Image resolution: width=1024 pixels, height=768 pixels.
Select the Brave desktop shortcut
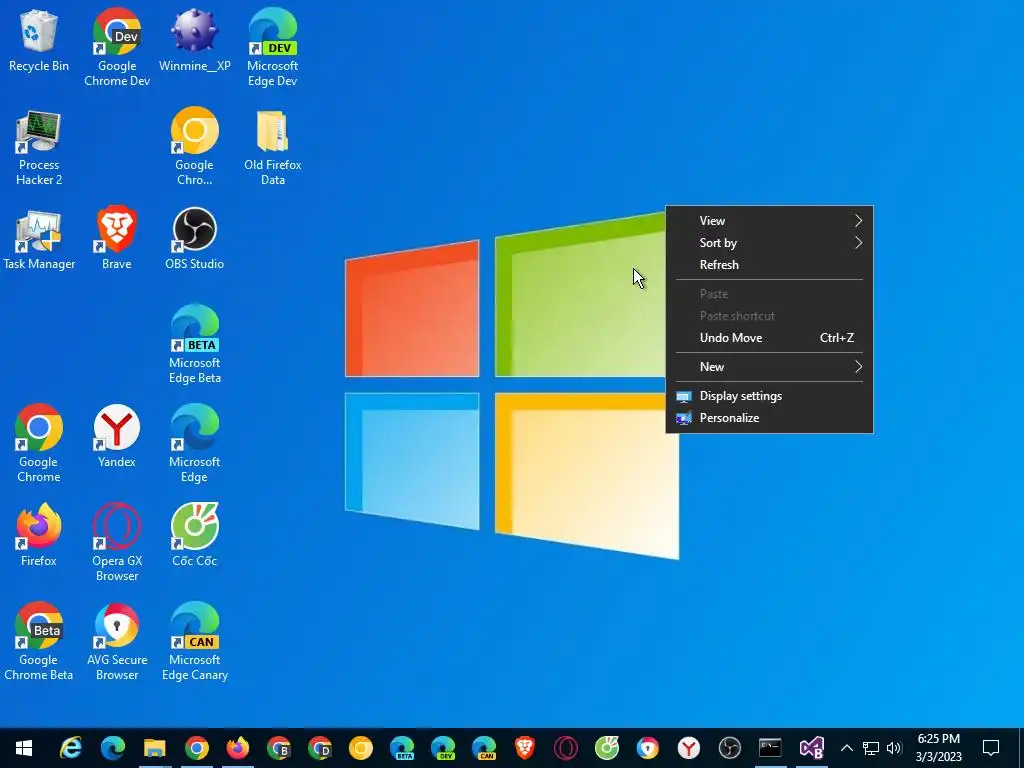coord(117,238)
